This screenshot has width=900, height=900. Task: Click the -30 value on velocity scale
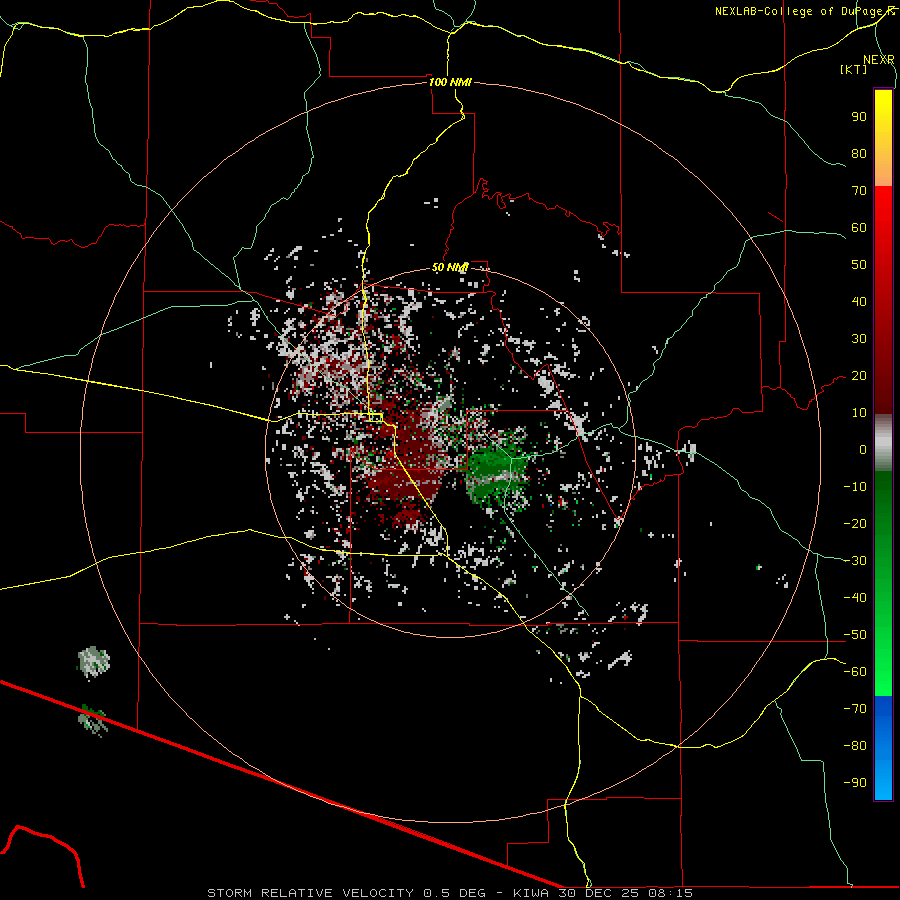(x=855, y=561)
